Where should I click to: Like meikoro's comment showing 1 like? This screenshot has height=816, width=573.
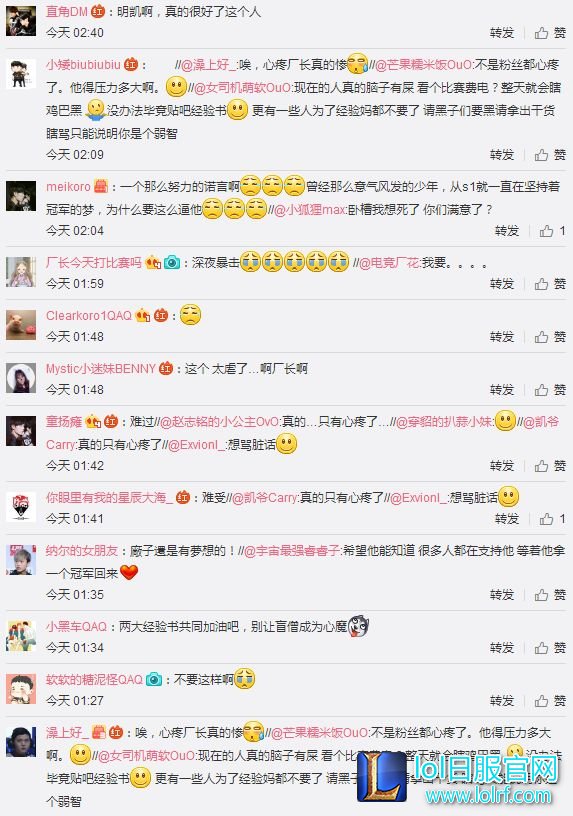tap(552, 231)
